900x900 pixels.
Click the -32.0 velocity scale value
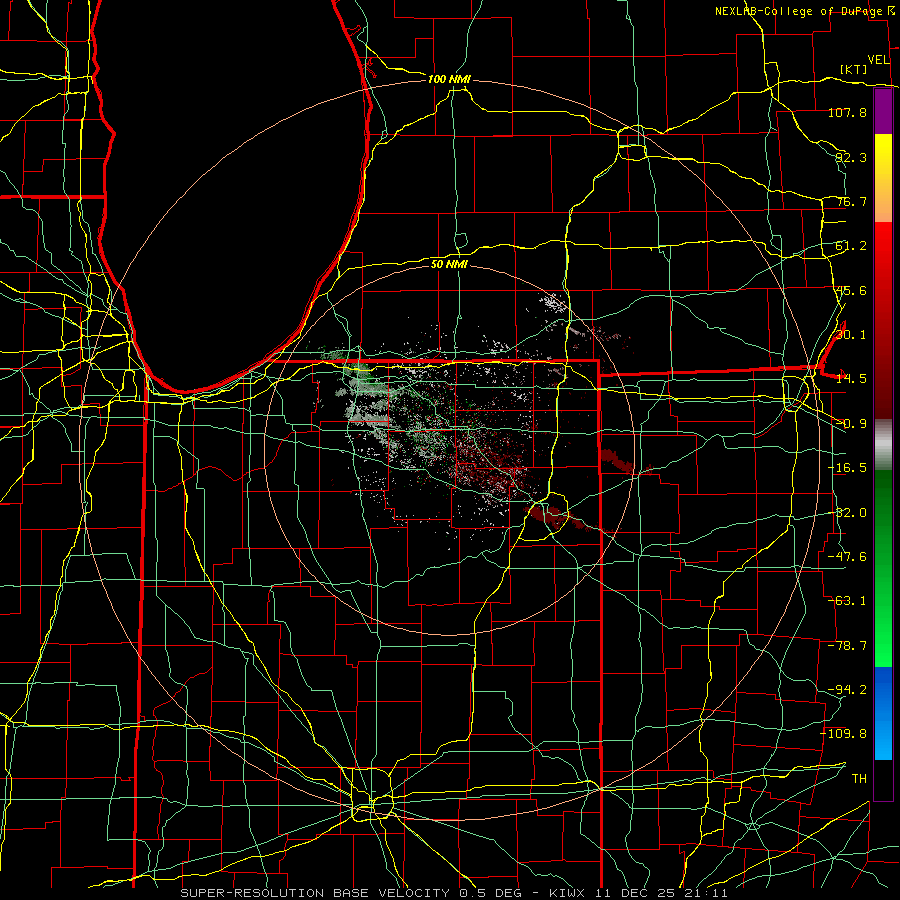click(x=847, y=513)
